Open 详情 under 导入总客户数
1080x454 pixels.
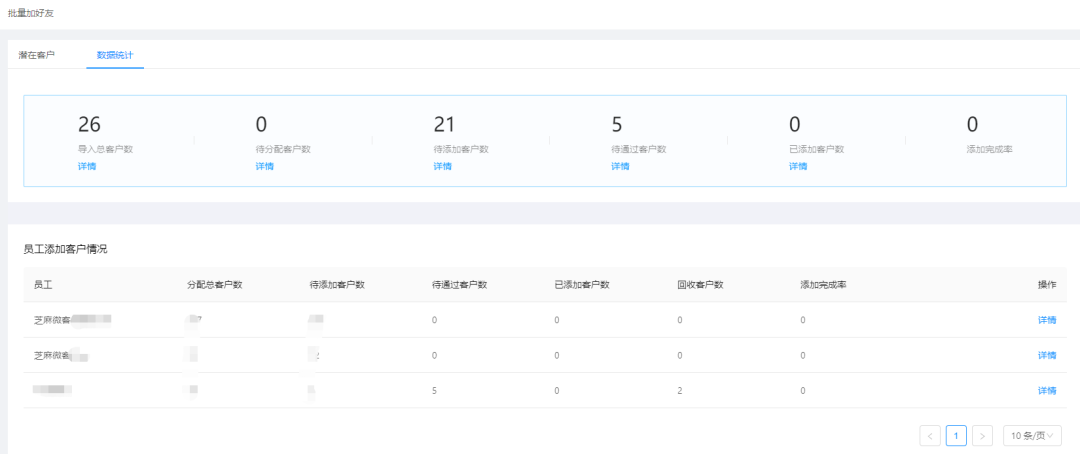87,166
